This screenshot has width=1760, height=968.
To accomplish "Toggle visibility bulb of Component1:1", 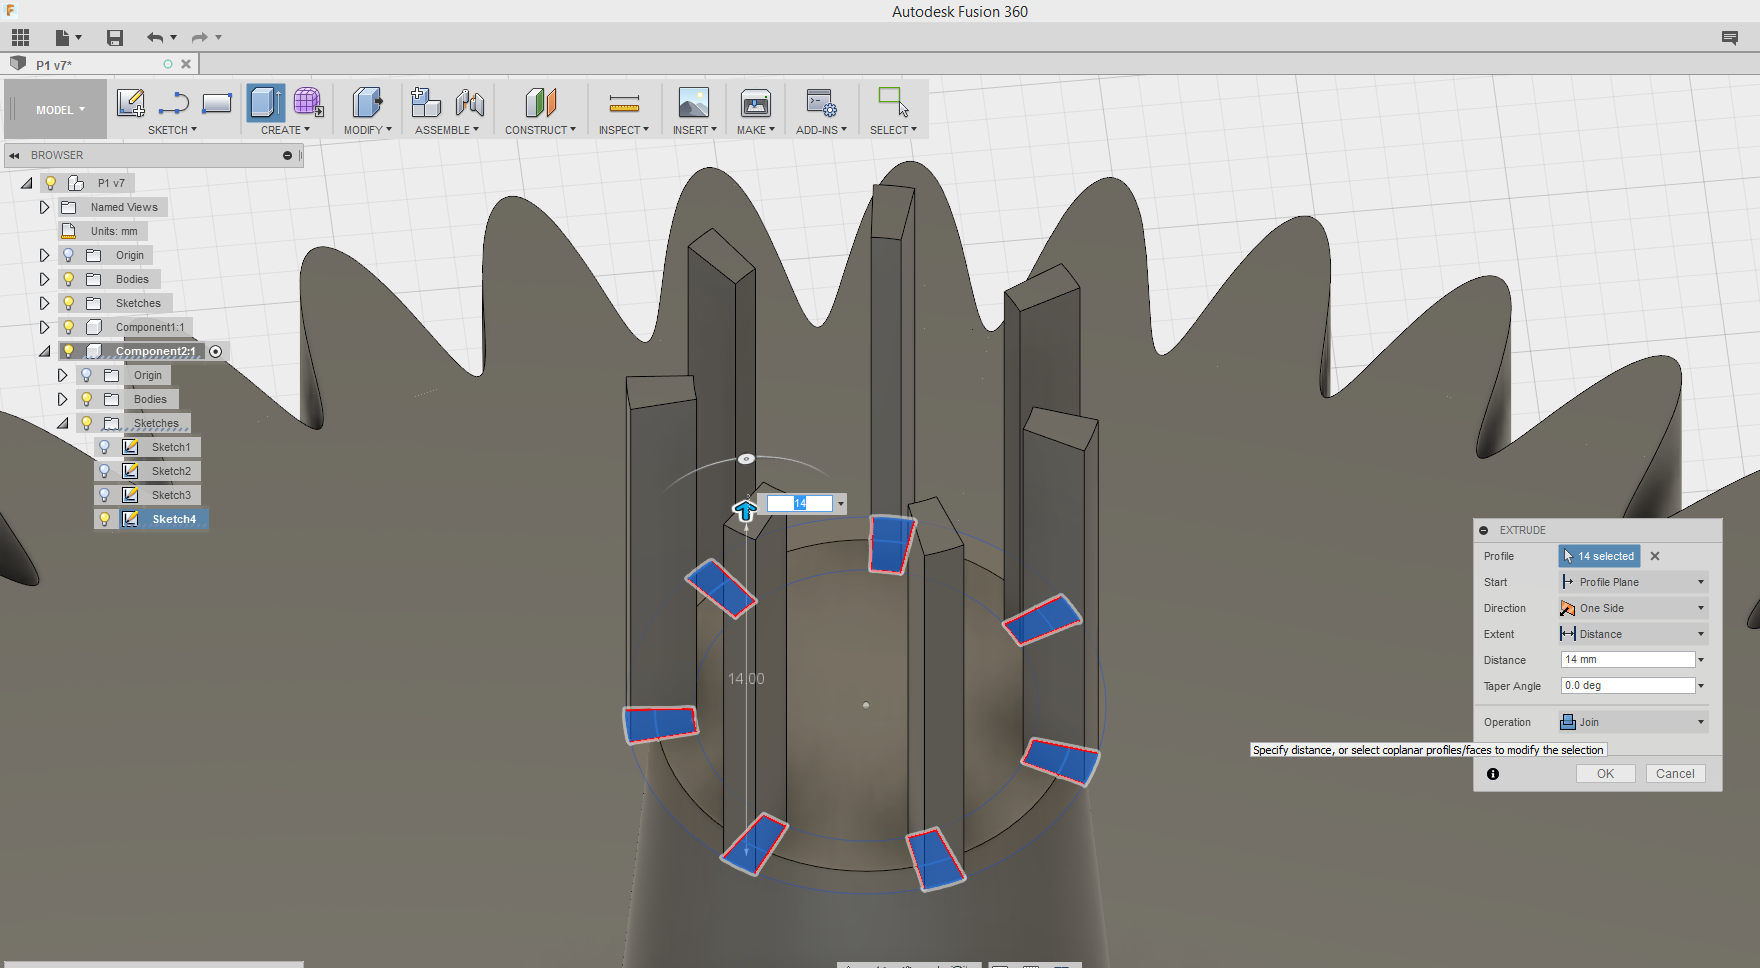I will pos(68,327).
